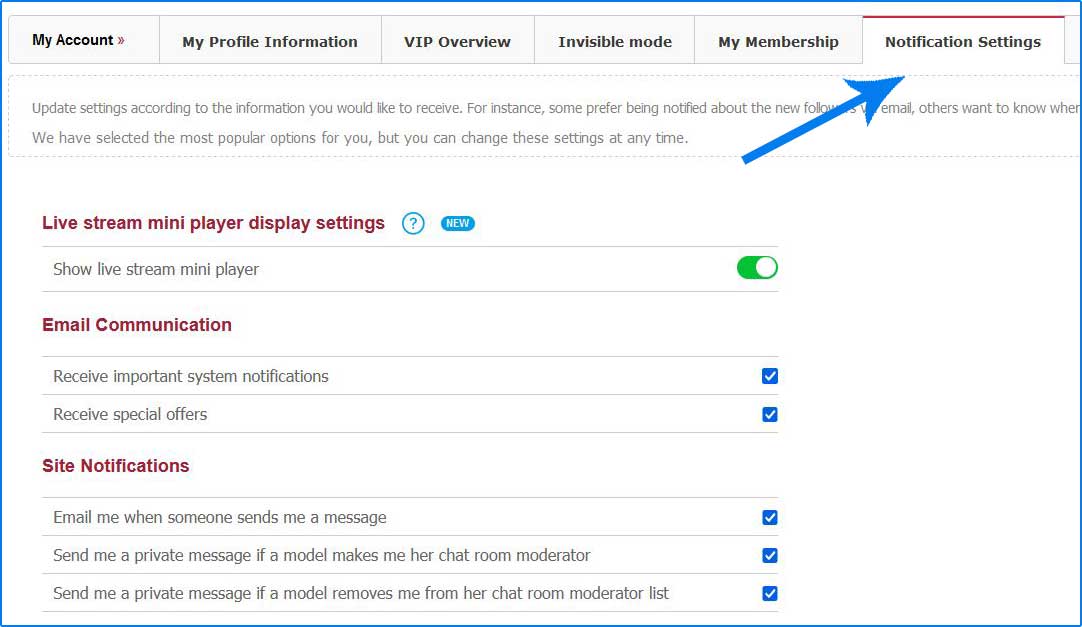Viewport: 1082px width, 627px height.
Task: Disable Receive special offers
Action: (x=769, y=414)
